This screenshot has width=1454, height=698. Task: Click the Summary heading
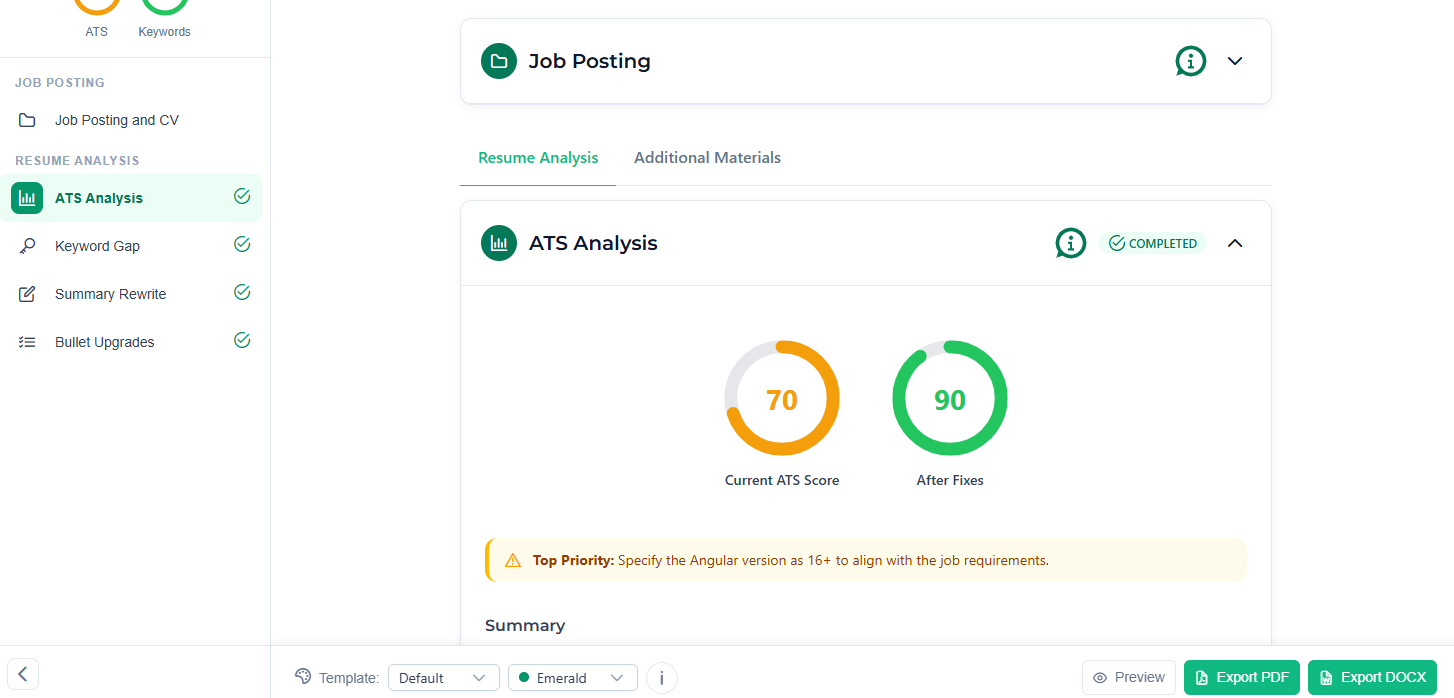coord(525,625)
